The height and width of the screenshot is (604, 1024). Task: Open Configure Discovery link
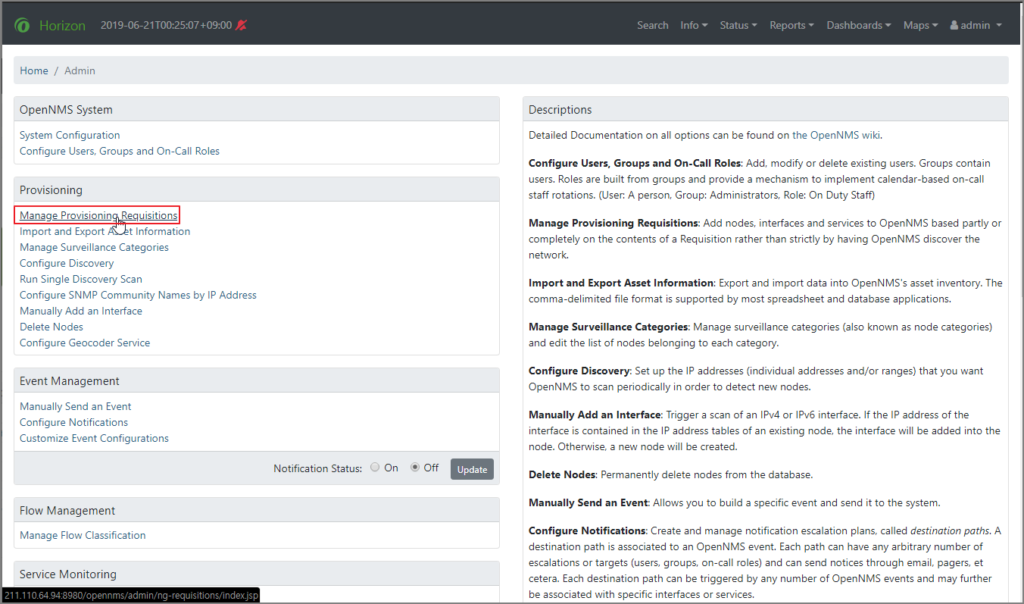[x=67, y=263]
